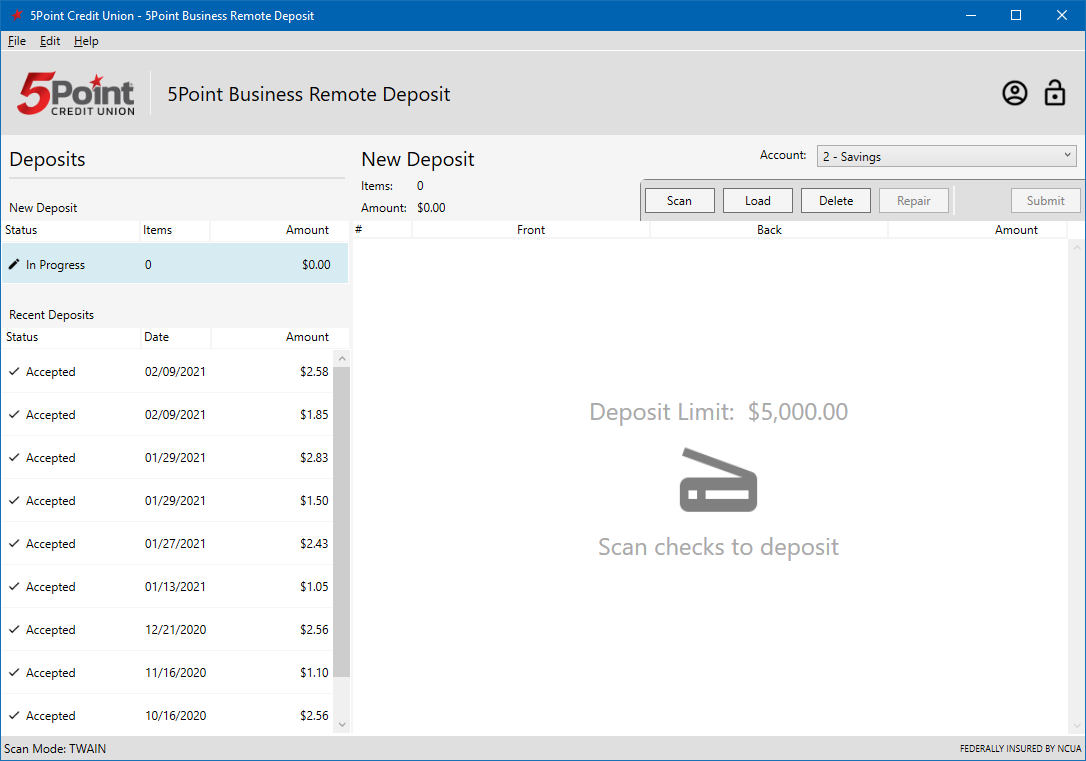Click the Date column header
Image resolution: width=1086 pixels, height=761 pixels.
tap(176, 337)
